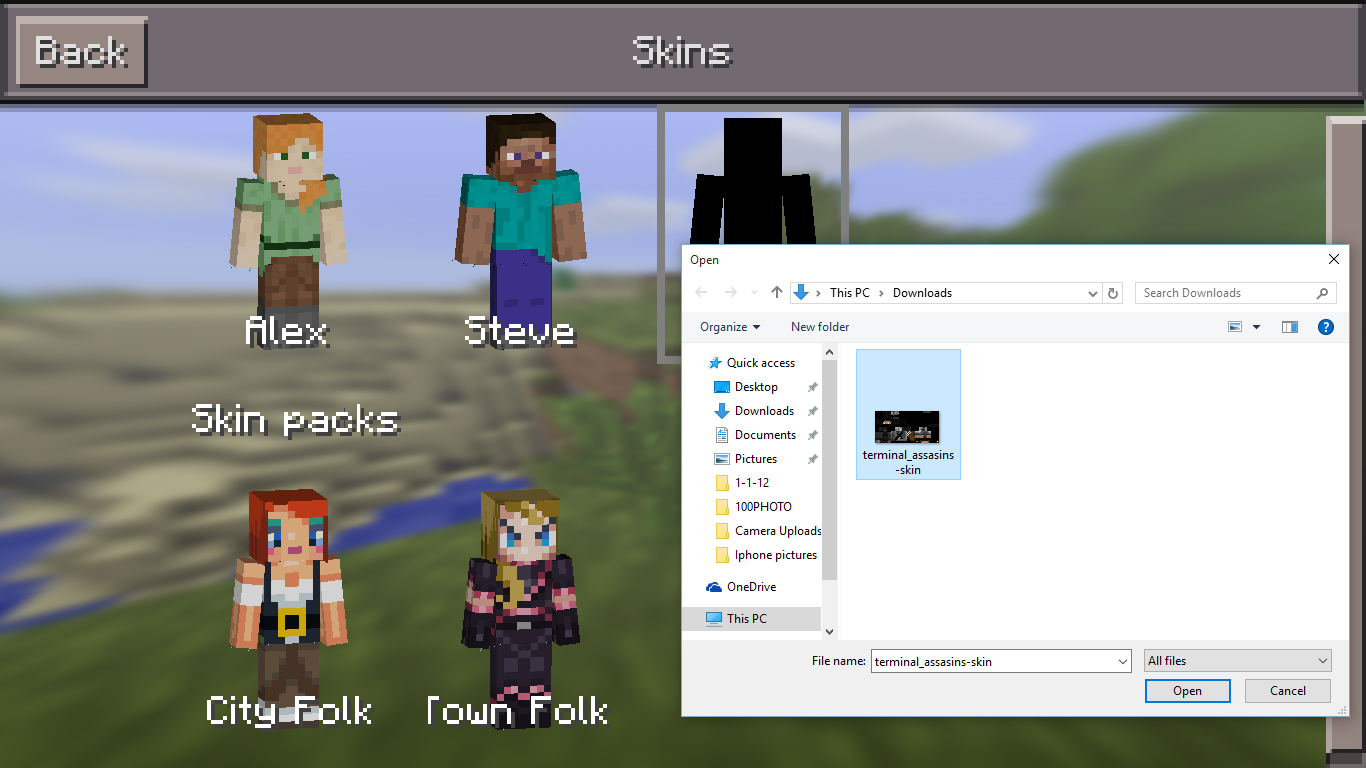Click the pin icon beside Pictures

click(x=813, y=459)
